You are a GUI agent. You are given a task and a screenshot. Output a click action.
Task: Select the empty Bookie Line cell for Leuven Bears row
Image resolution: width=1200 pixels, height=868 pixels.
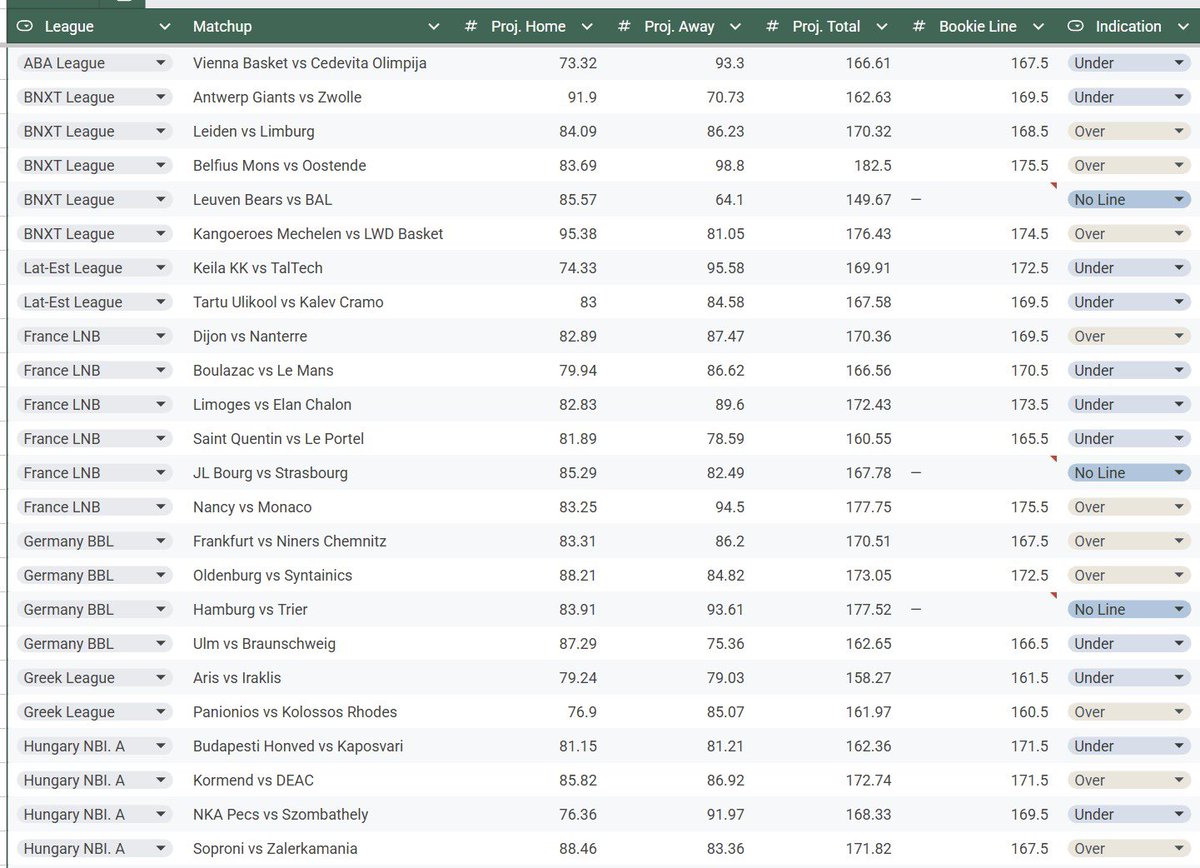[981, 199]
